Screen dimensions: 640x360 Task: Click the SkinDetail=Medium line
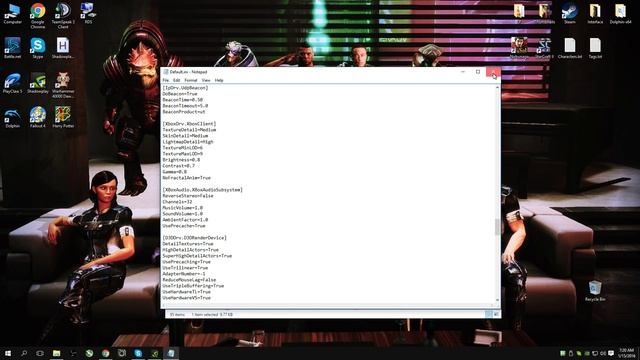[185, 136]
